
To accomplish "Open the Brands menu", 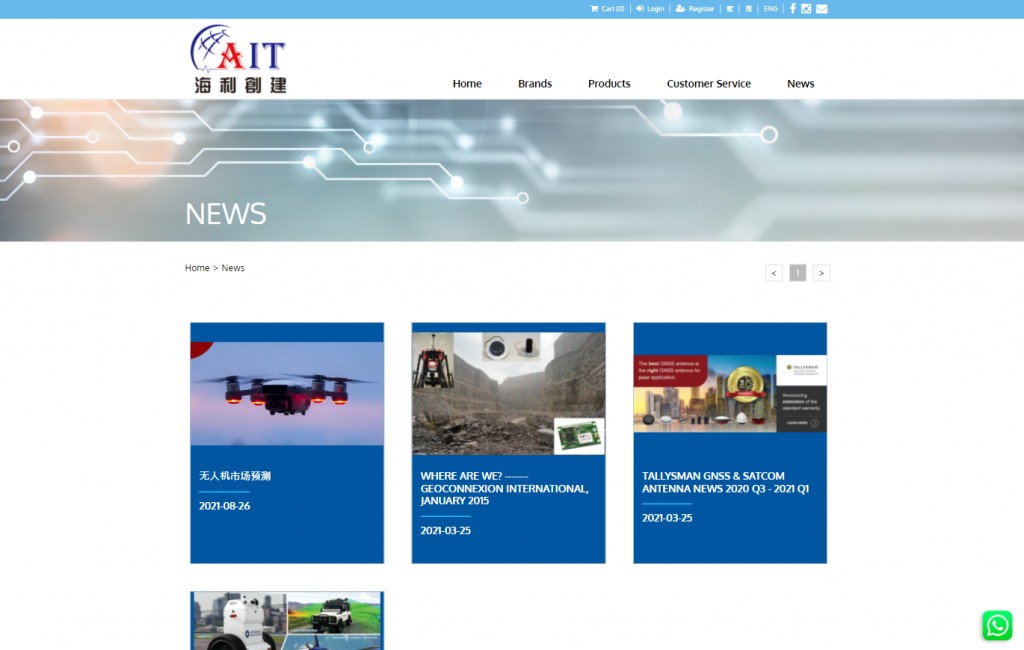I will pos(535,84).
